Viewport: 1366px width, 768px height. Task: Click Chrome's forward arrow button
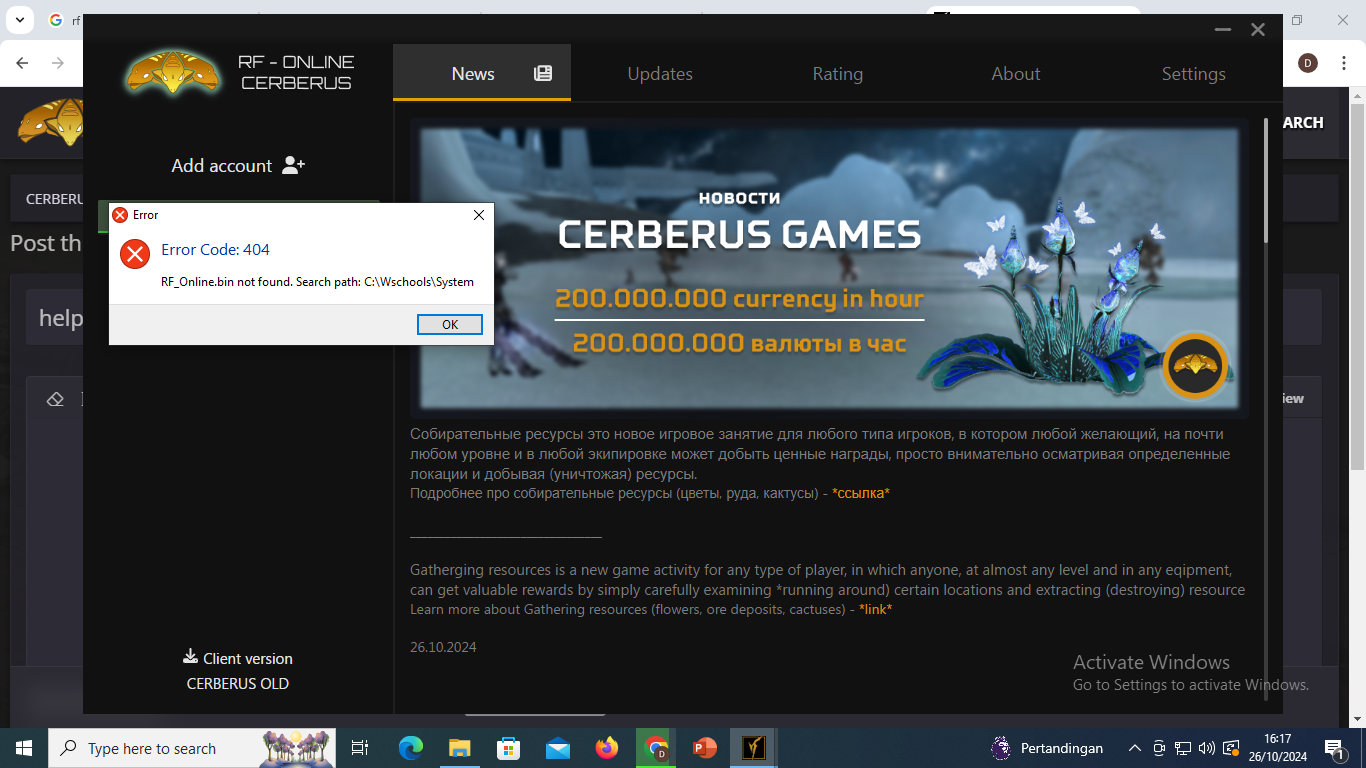coord(58,63)
